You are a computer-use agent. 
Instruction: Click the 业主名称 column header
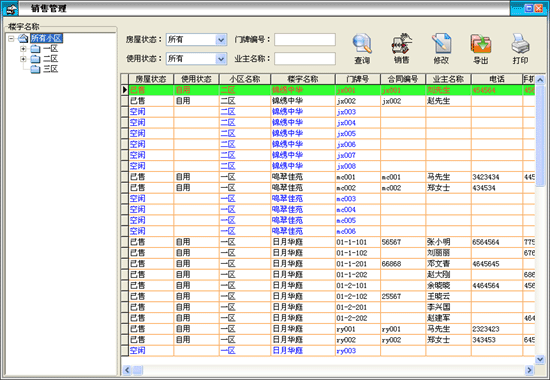point(448,79)
